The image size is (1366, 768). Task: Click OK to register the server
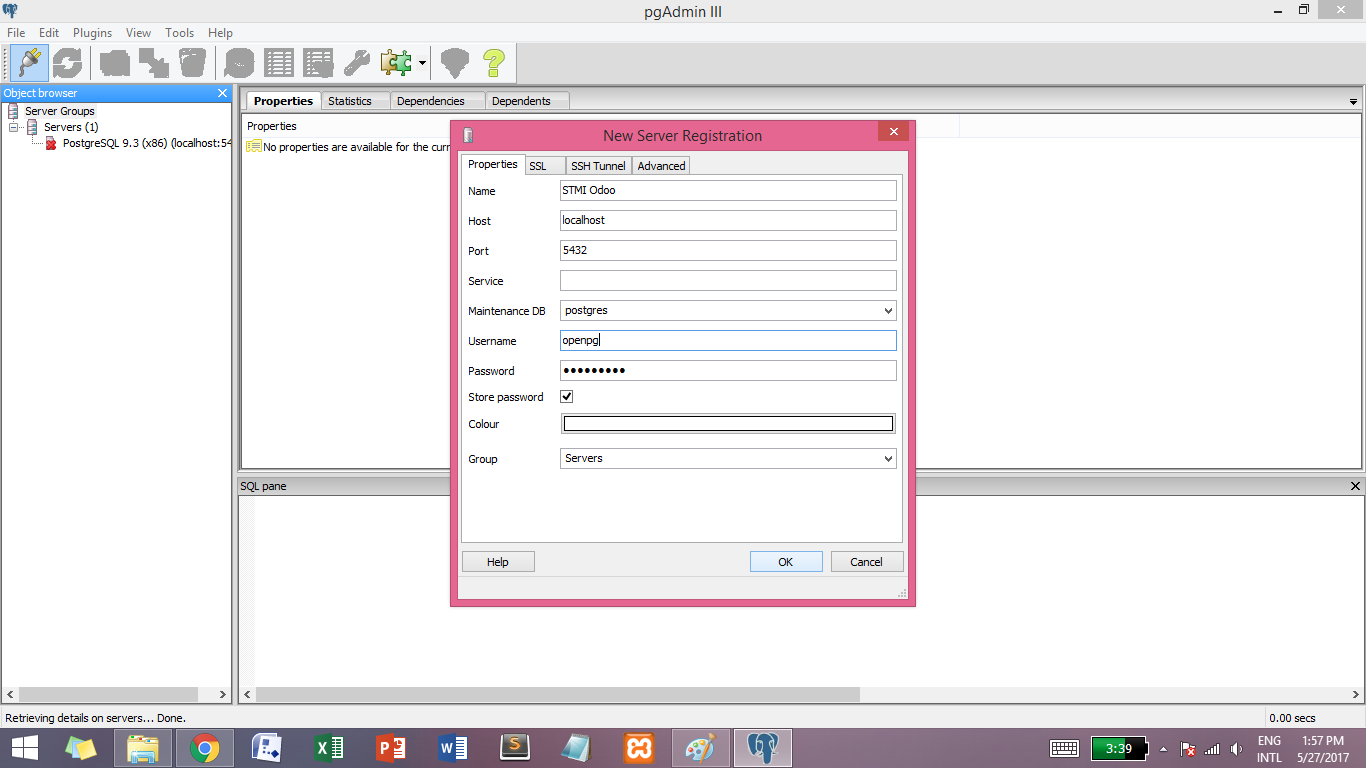(786, 562)
